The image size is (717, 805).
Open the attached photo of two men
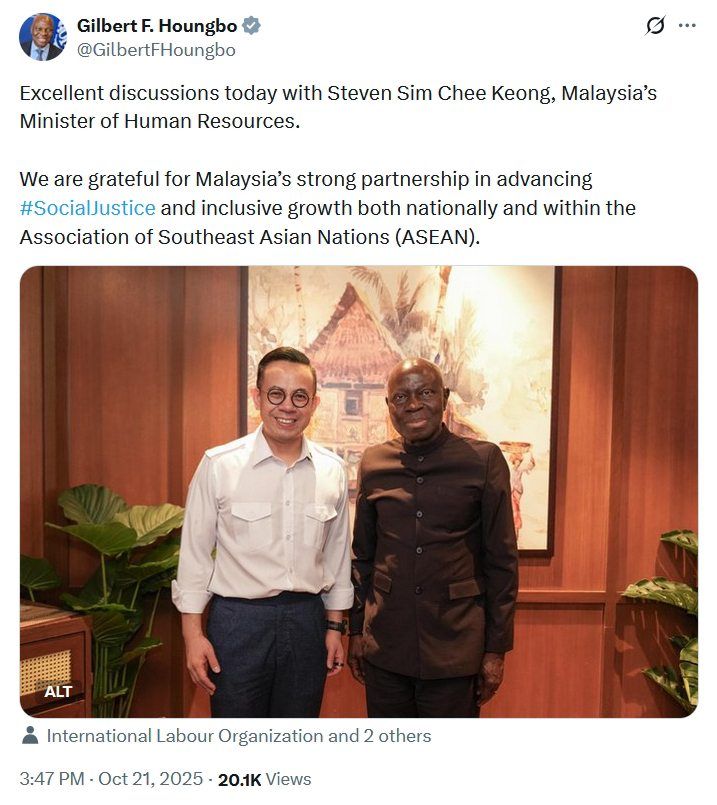359,491
